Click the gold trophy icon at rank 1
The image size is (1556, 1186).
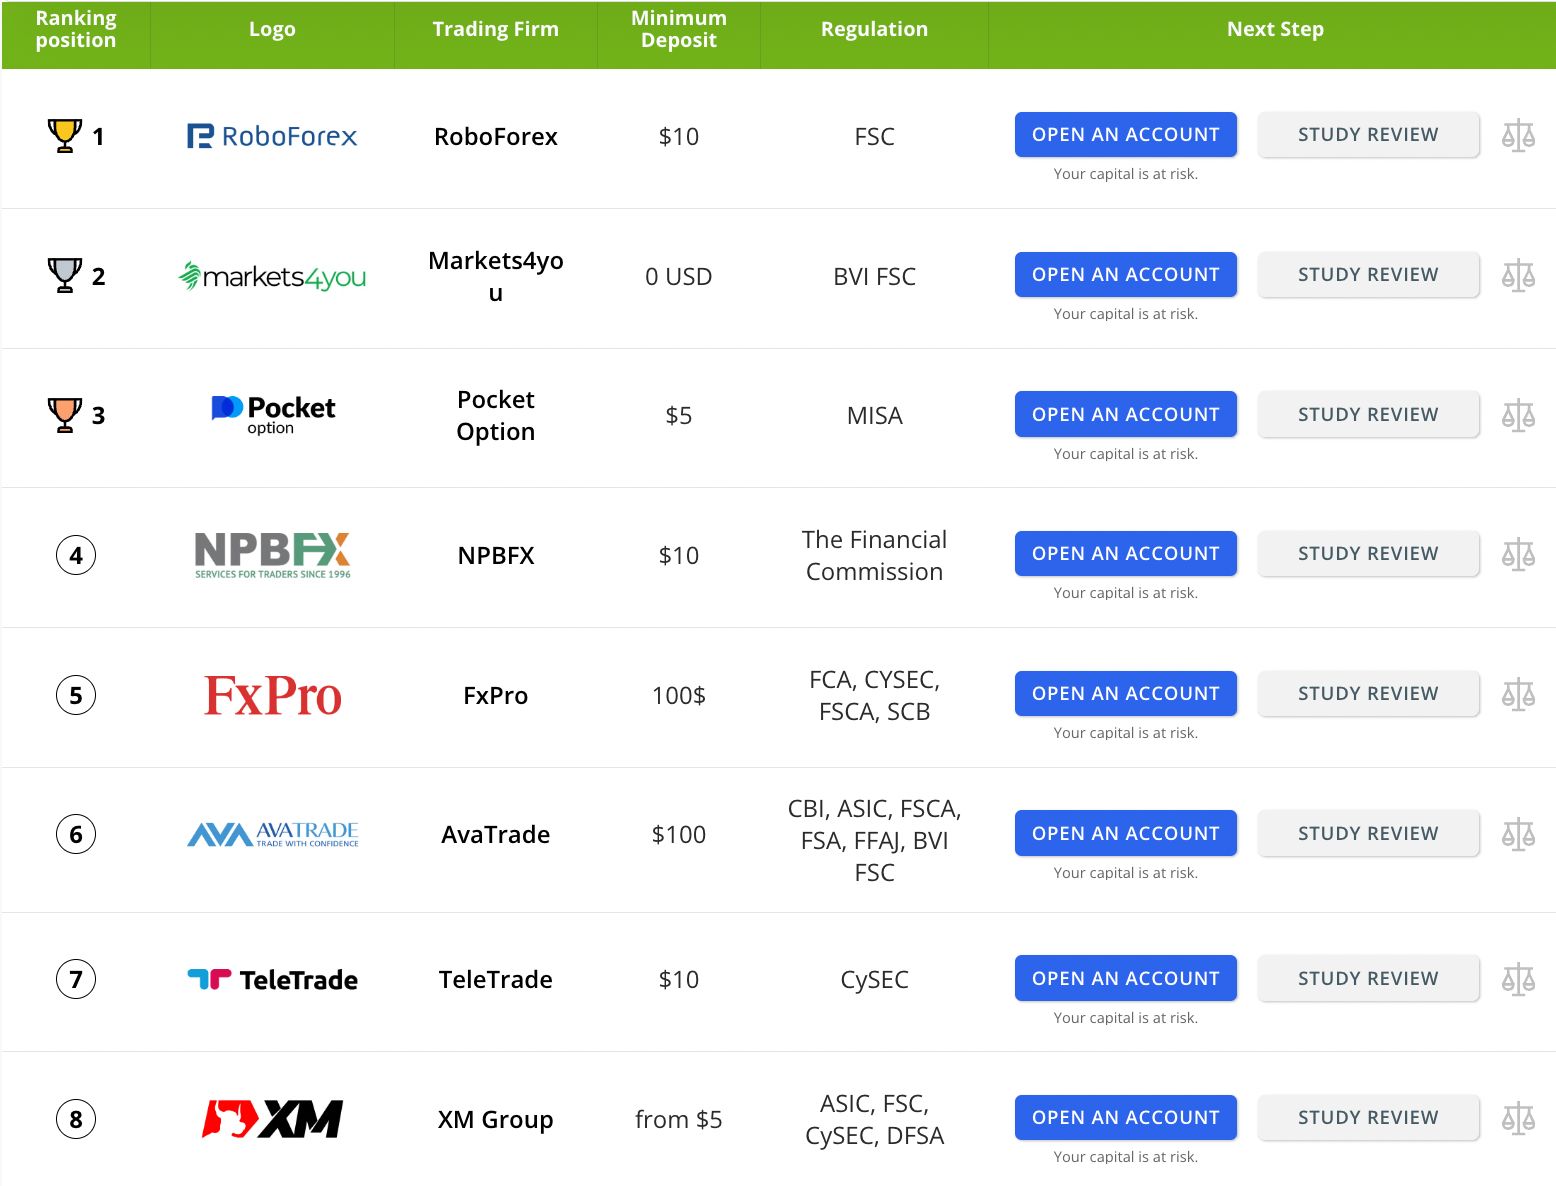65,135
